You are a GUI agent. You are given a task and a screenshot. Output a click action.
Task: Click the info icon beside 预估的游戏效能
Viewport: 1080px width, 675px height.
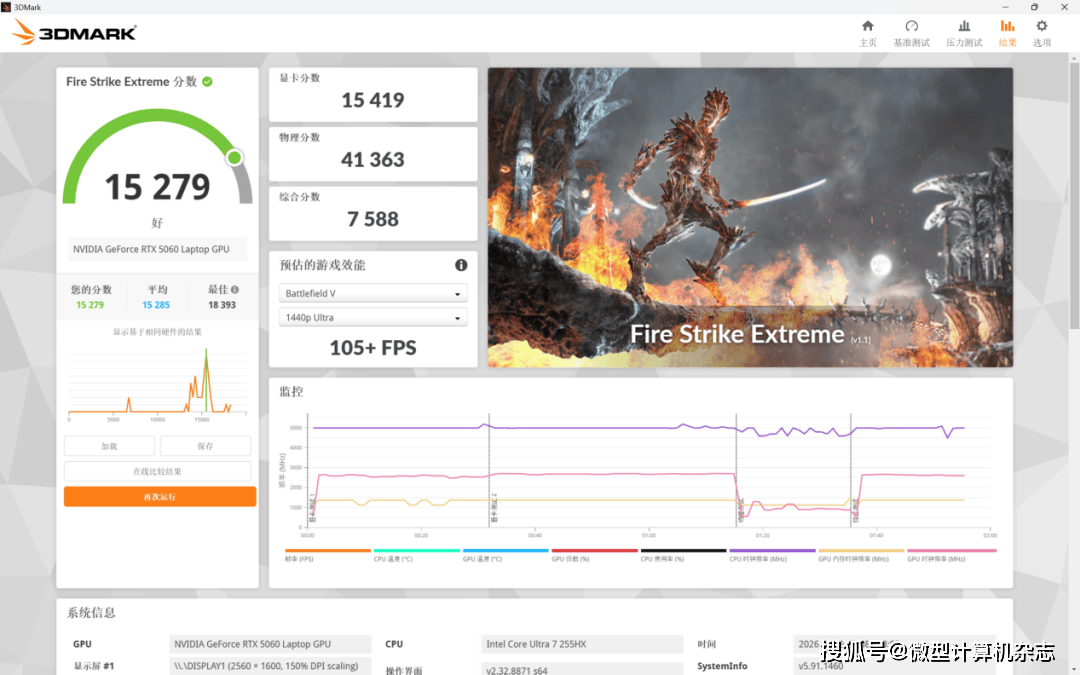(x=461, y=265)
